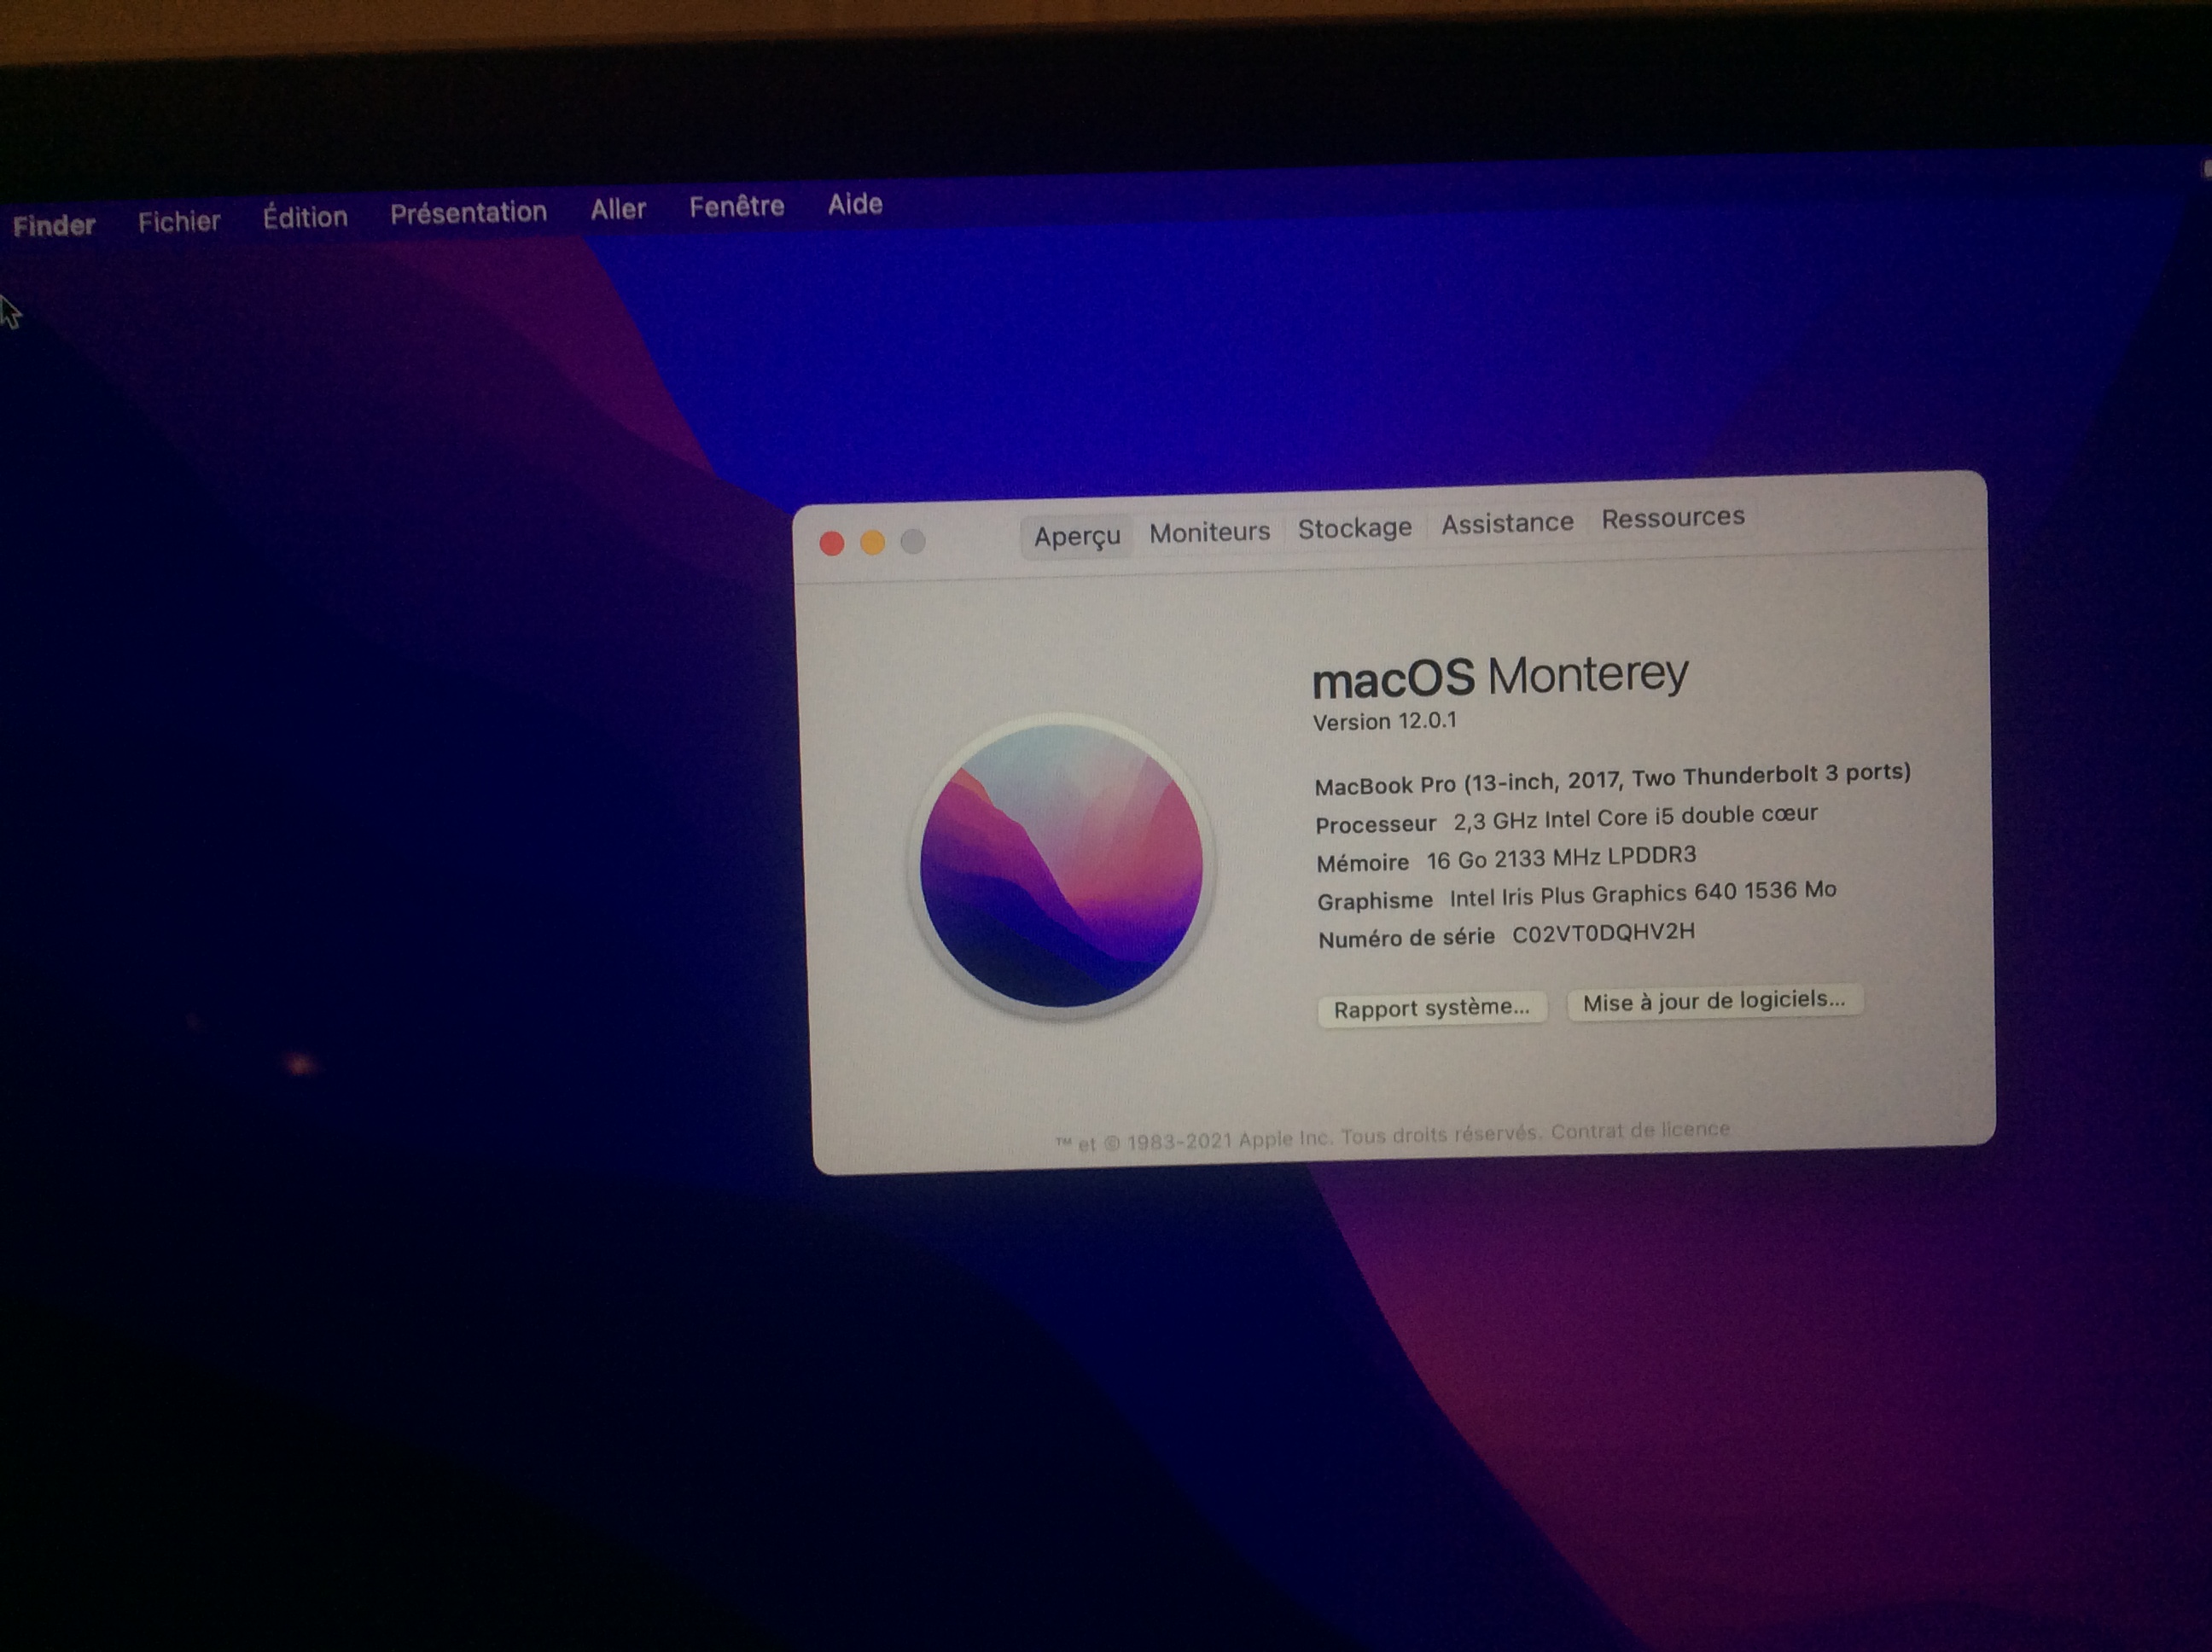Click the Version 12.0.1 text
The width and height of the screenshot is (2212, 1652).
coord(1384,721)
